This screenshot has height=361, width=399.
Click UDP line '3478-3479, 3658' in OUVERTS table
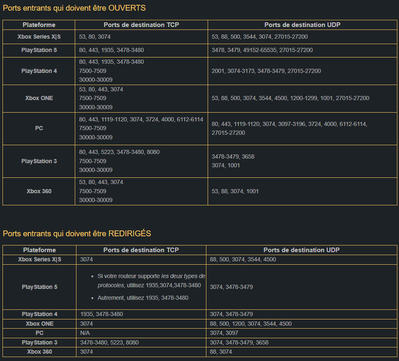(x=233, y=157)
